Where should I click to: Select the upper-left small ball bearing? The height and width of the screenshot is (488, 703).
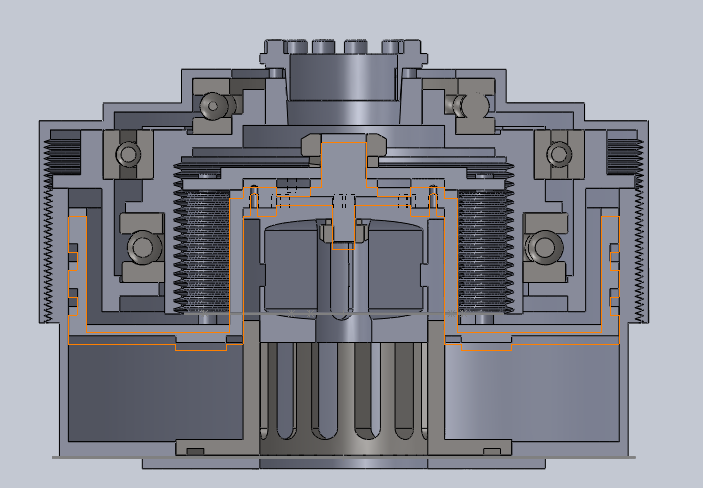point(212,105)
